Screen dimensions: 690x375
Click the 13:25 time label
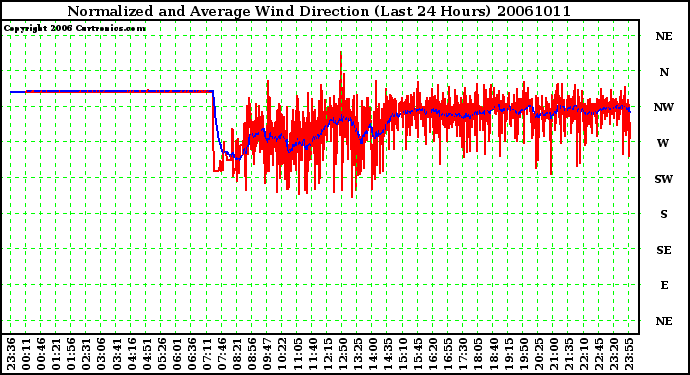(x=358, y=354)
